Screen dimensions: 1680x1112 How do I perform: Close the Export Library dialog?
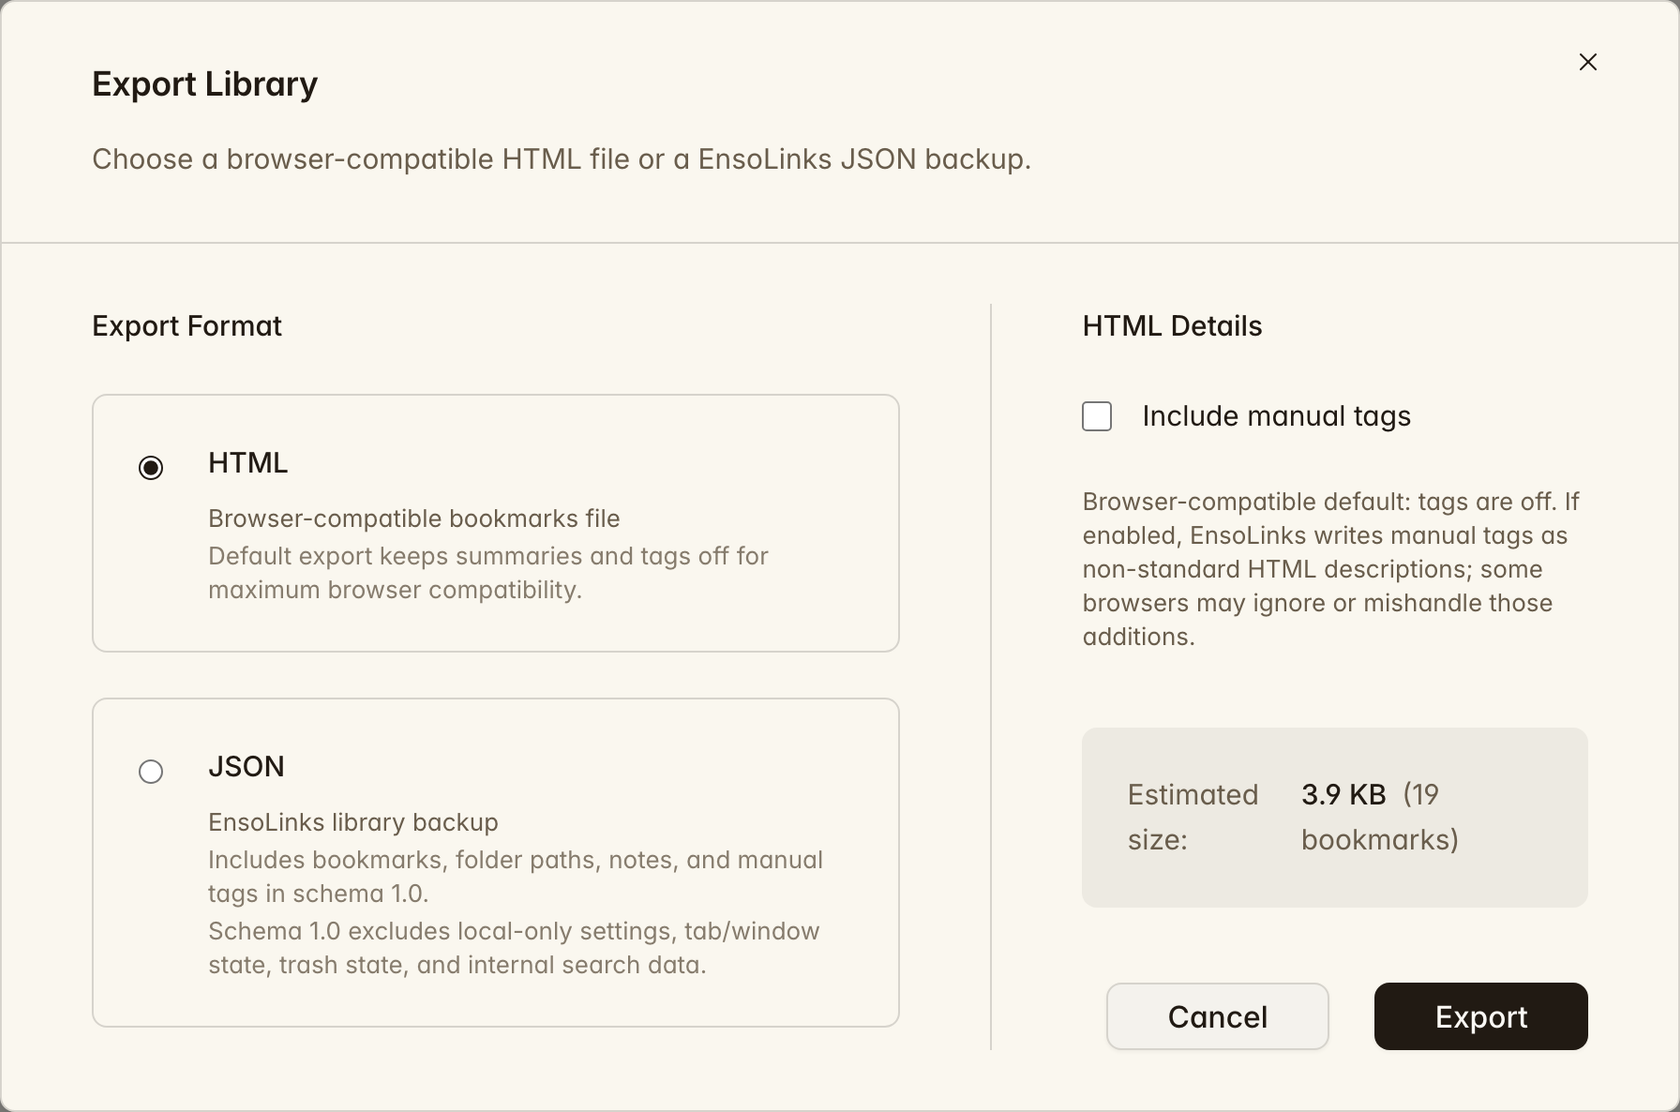point(1587,62)
